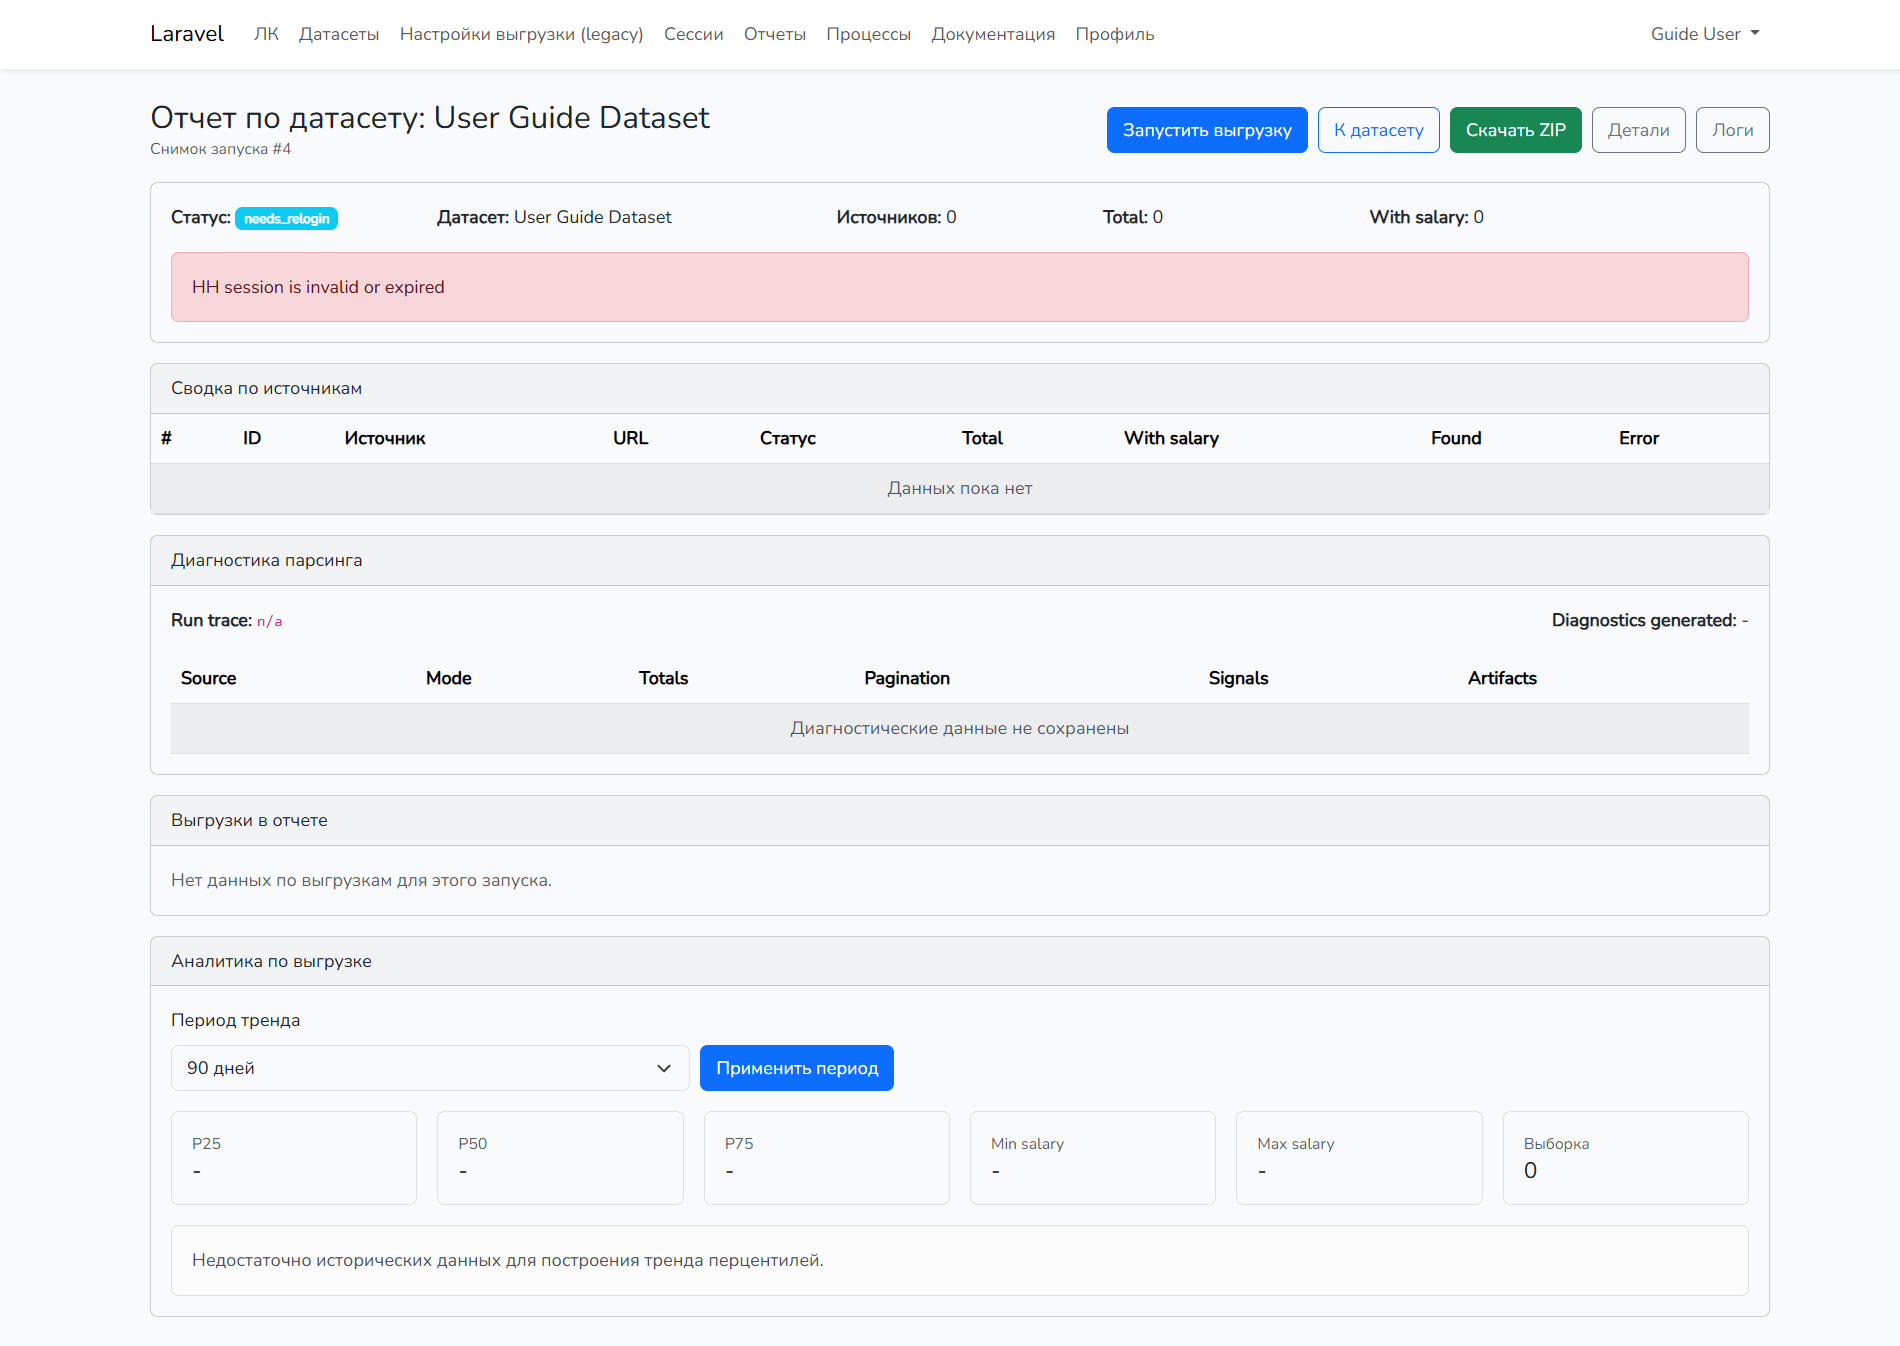Open the ЛК navigation item
Screen dimensions: 1900x1346
[266, 34]
